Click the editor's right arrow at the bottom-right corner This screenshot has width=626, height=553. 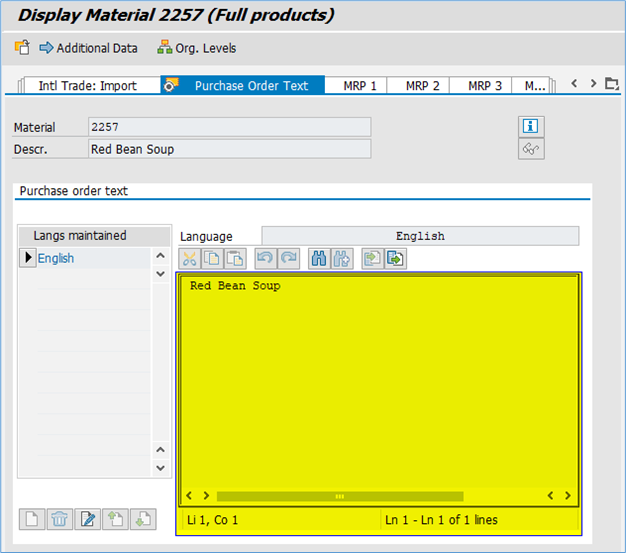568,496
